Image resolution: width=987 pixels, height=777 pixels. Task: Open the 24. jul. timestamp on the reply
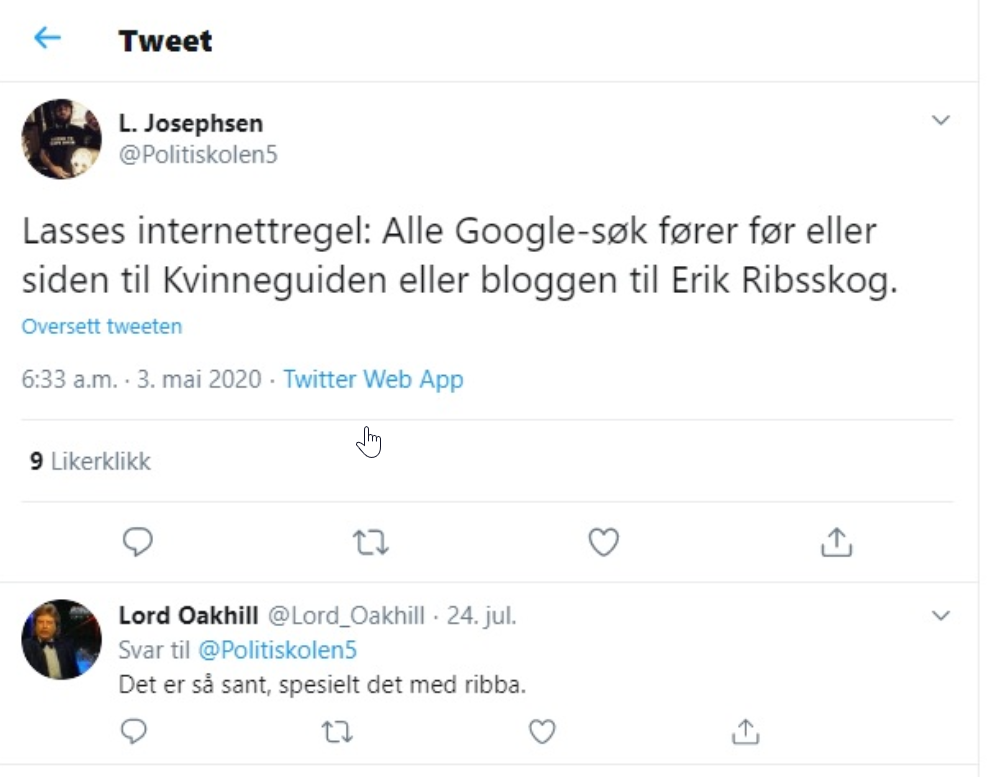click(x=482, y=615)
